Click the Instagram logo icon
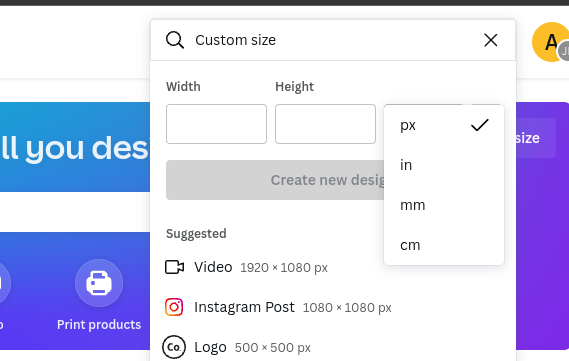The image size is (569, 361). point(174,307)
